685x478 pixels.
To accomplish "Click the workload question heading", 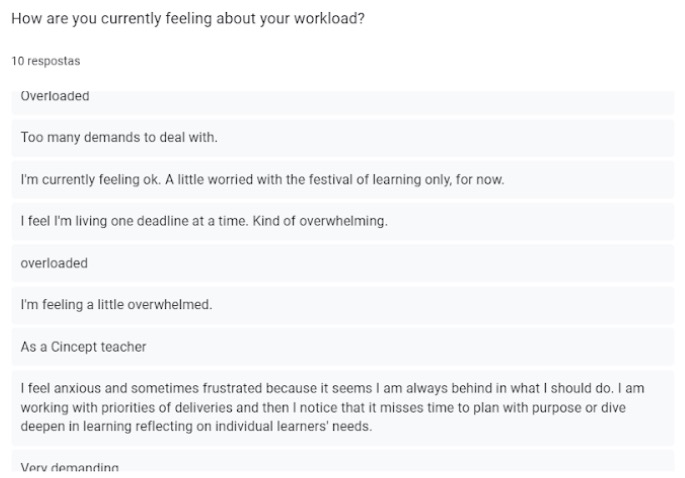I will 188,19.
